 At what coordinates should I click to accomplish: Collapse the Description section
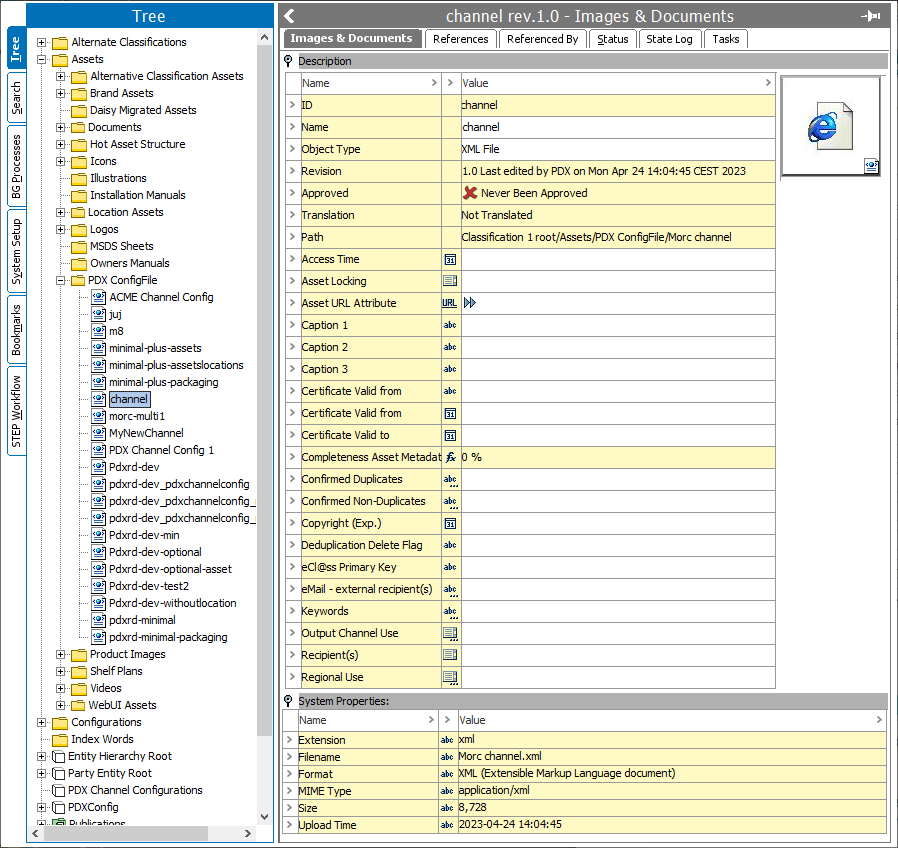pos(289,61)
